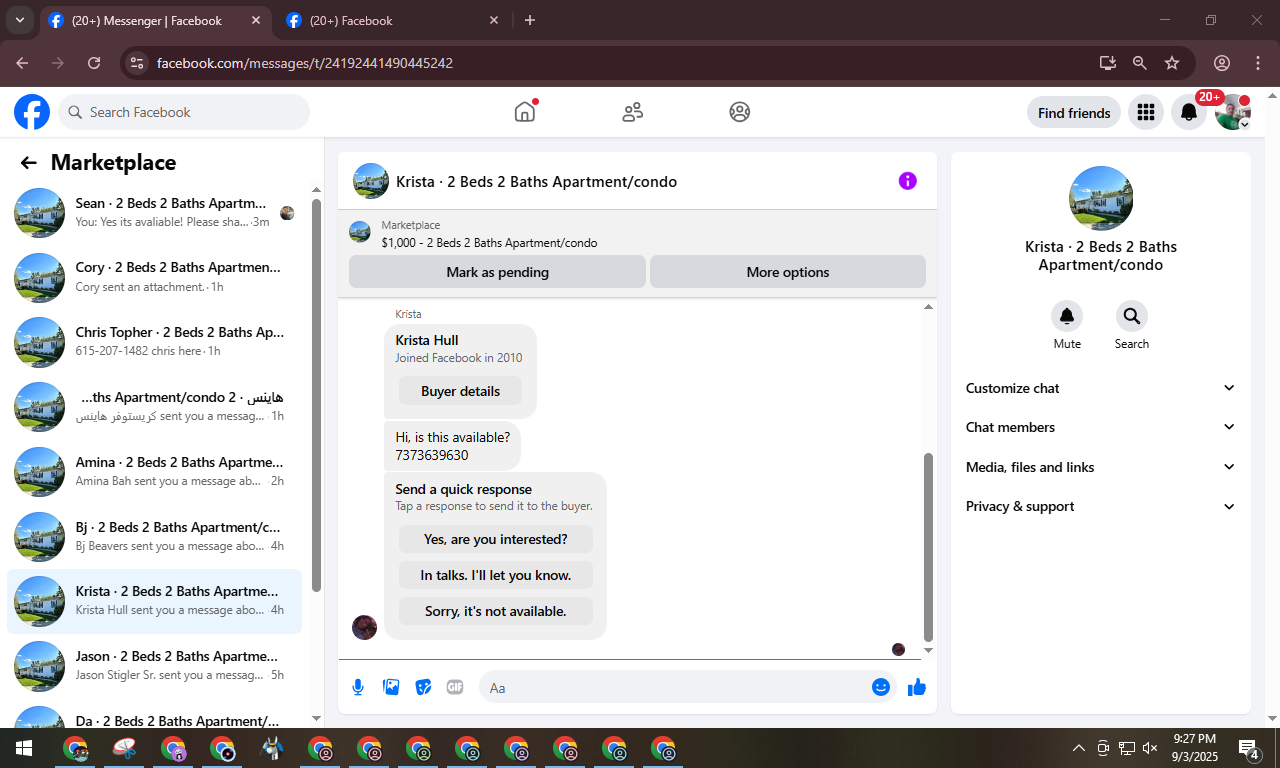
Task: Open the Friends icon in top navigation
Action: [632, 112]
